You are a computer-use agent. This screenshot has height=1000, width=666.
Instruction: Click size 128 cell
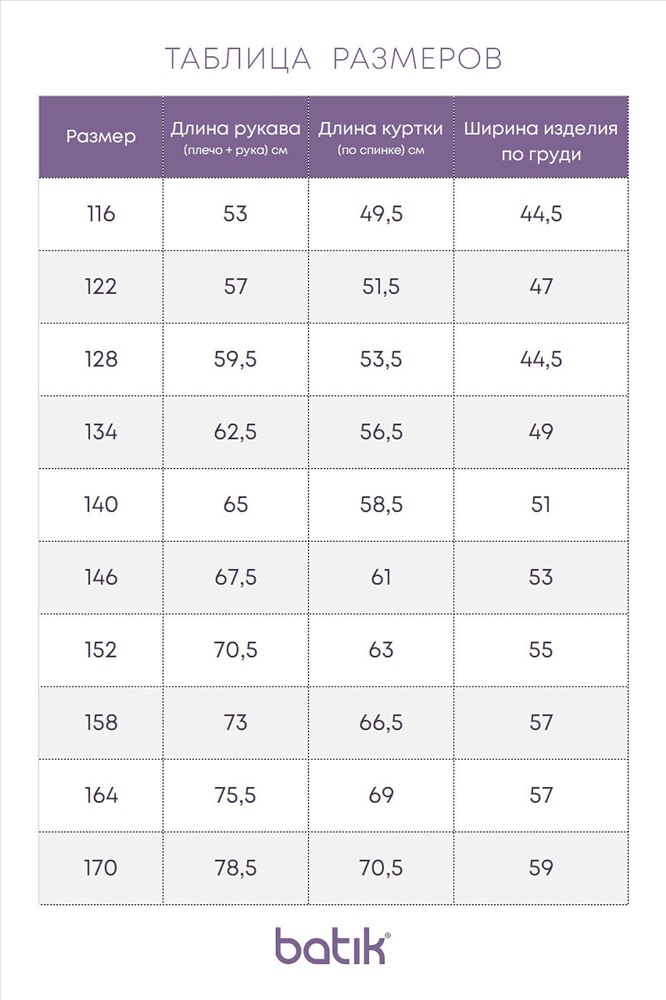click(x=101, y=359)
